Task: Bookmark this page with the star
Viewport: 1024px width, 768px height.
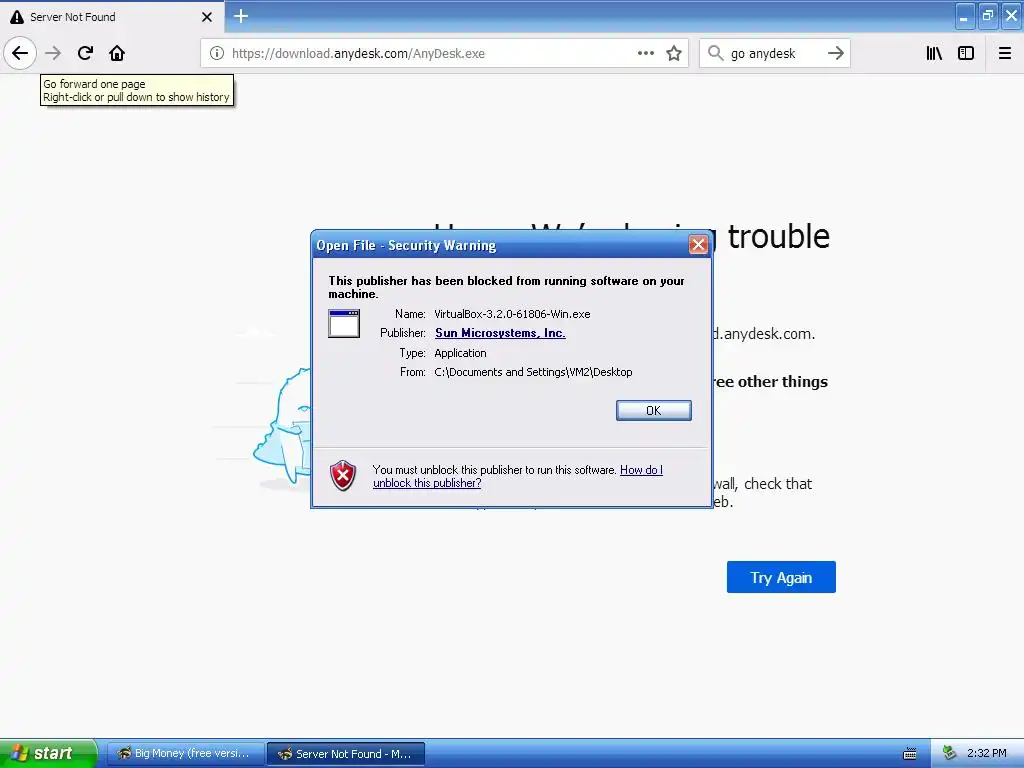Action: [674, 54]
